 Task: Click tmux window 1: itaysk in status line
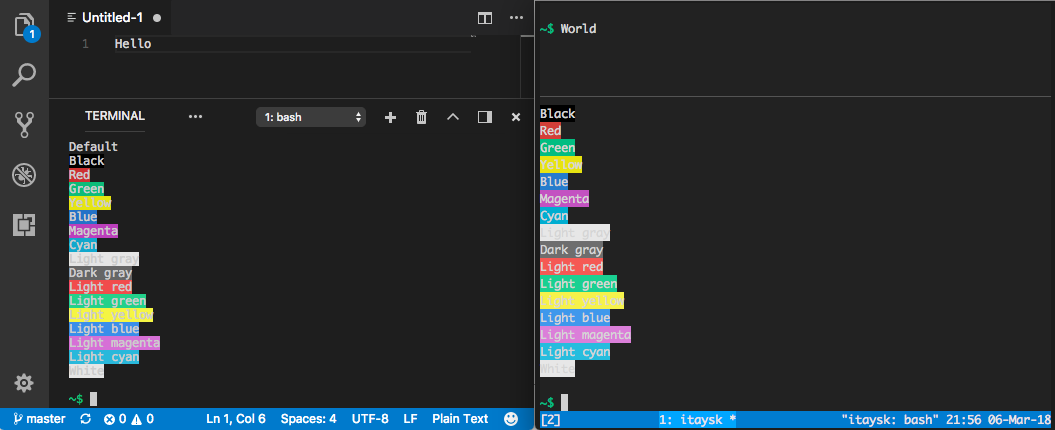coord(697,420)
